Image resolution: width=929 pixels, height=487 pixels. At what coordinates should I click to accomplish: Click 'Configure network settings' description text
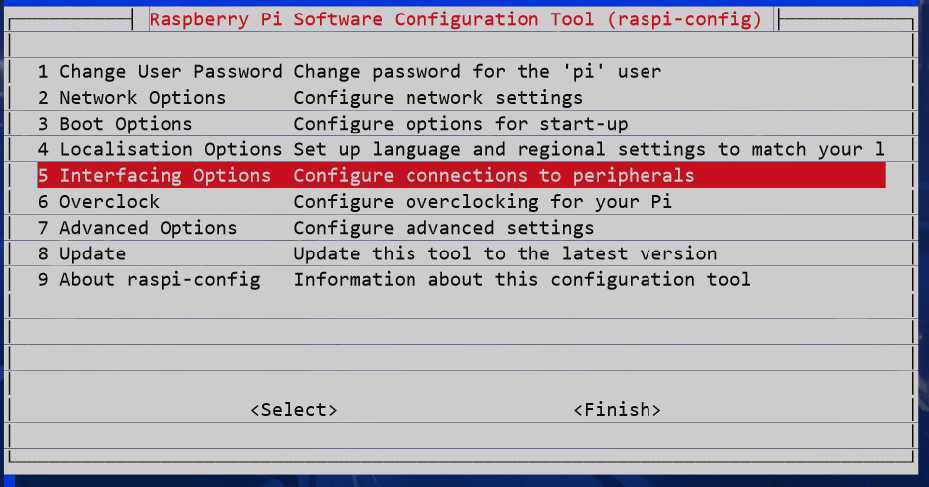(438, 98)
